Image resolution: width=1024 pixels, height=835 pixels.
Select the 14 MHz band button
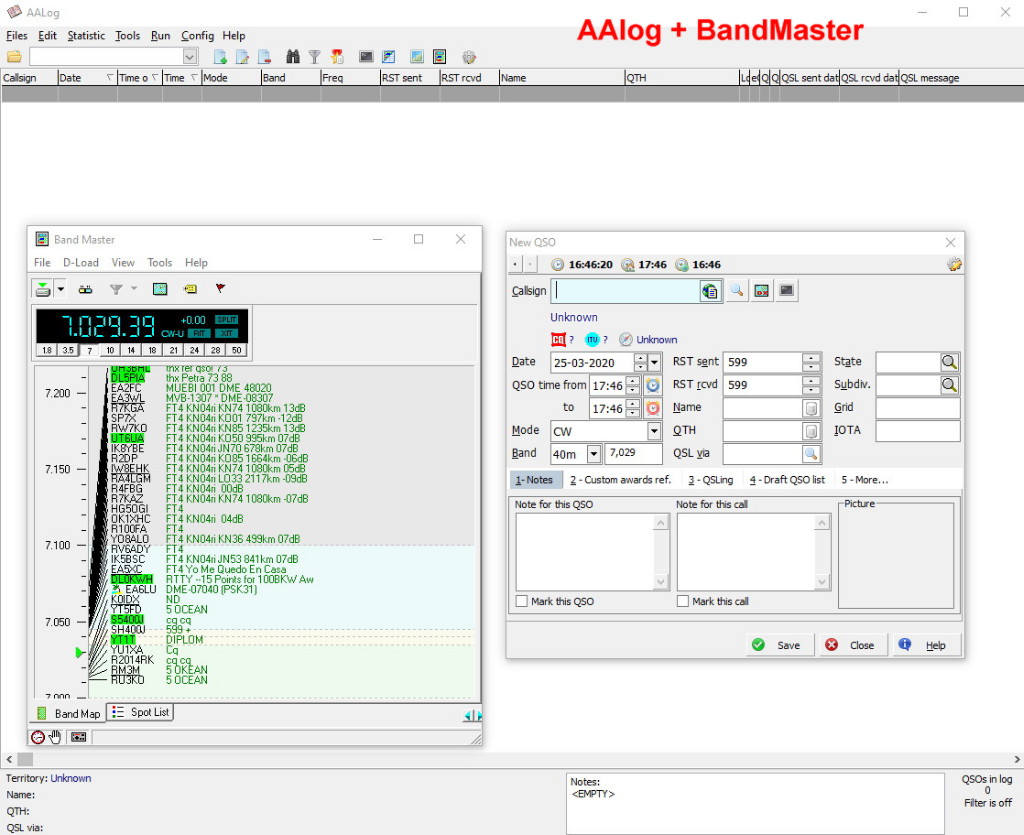click(131, 351)
